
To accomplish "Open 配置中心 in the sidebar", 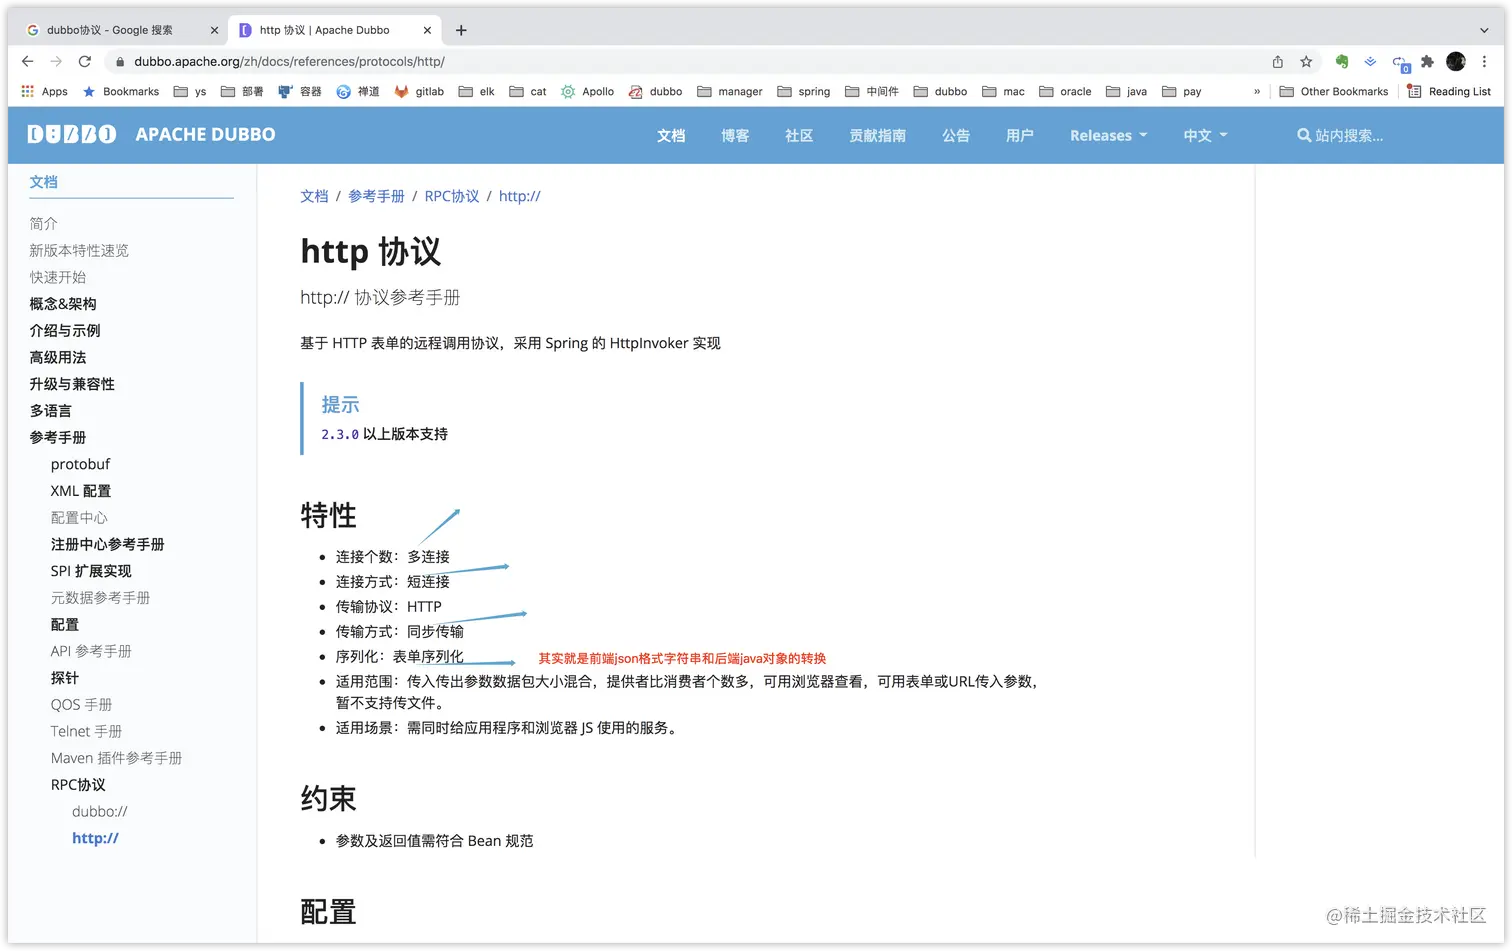I will coord(79,517).
